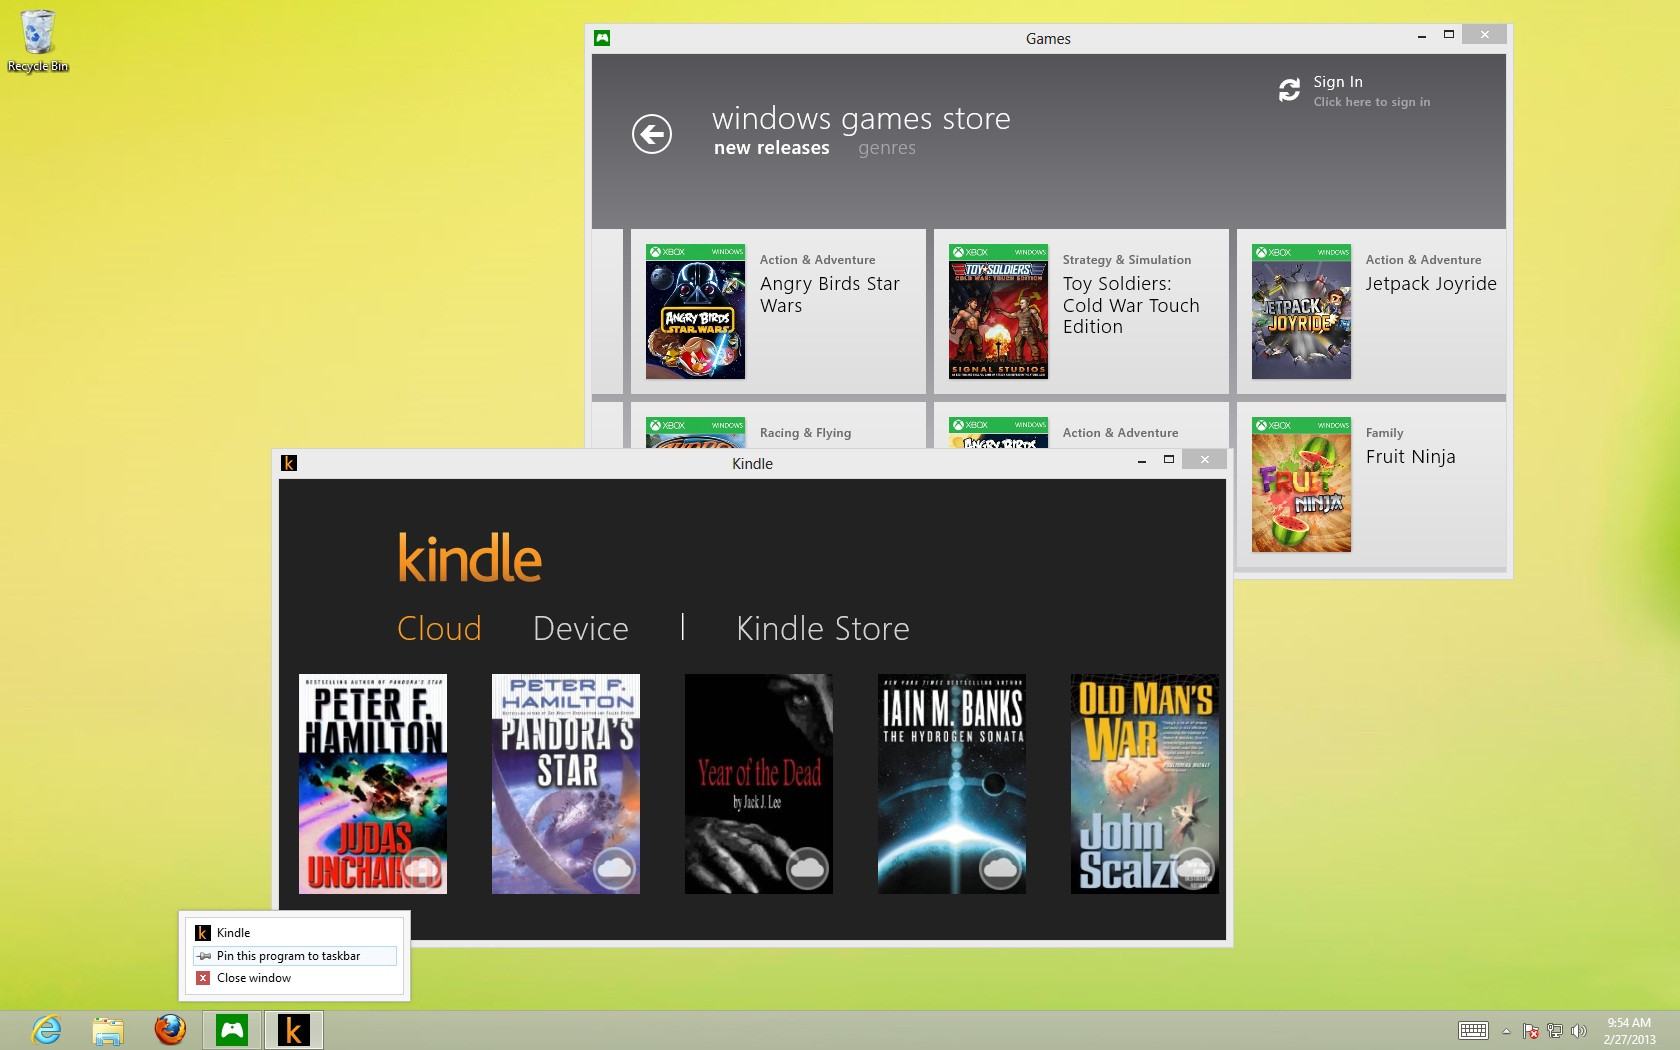The width and height of the screenshot is (1680, 1050).
Task: Click the kindle logo heading
Action: [470, 558]
